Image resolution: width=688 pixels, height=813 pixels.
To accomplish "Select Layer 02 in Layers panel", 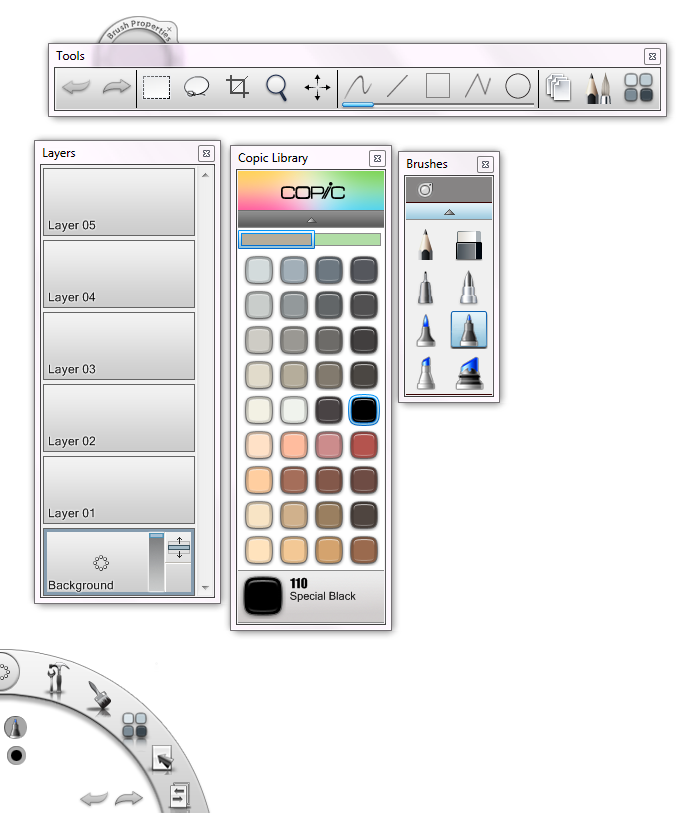I will (x=119, y=418).
